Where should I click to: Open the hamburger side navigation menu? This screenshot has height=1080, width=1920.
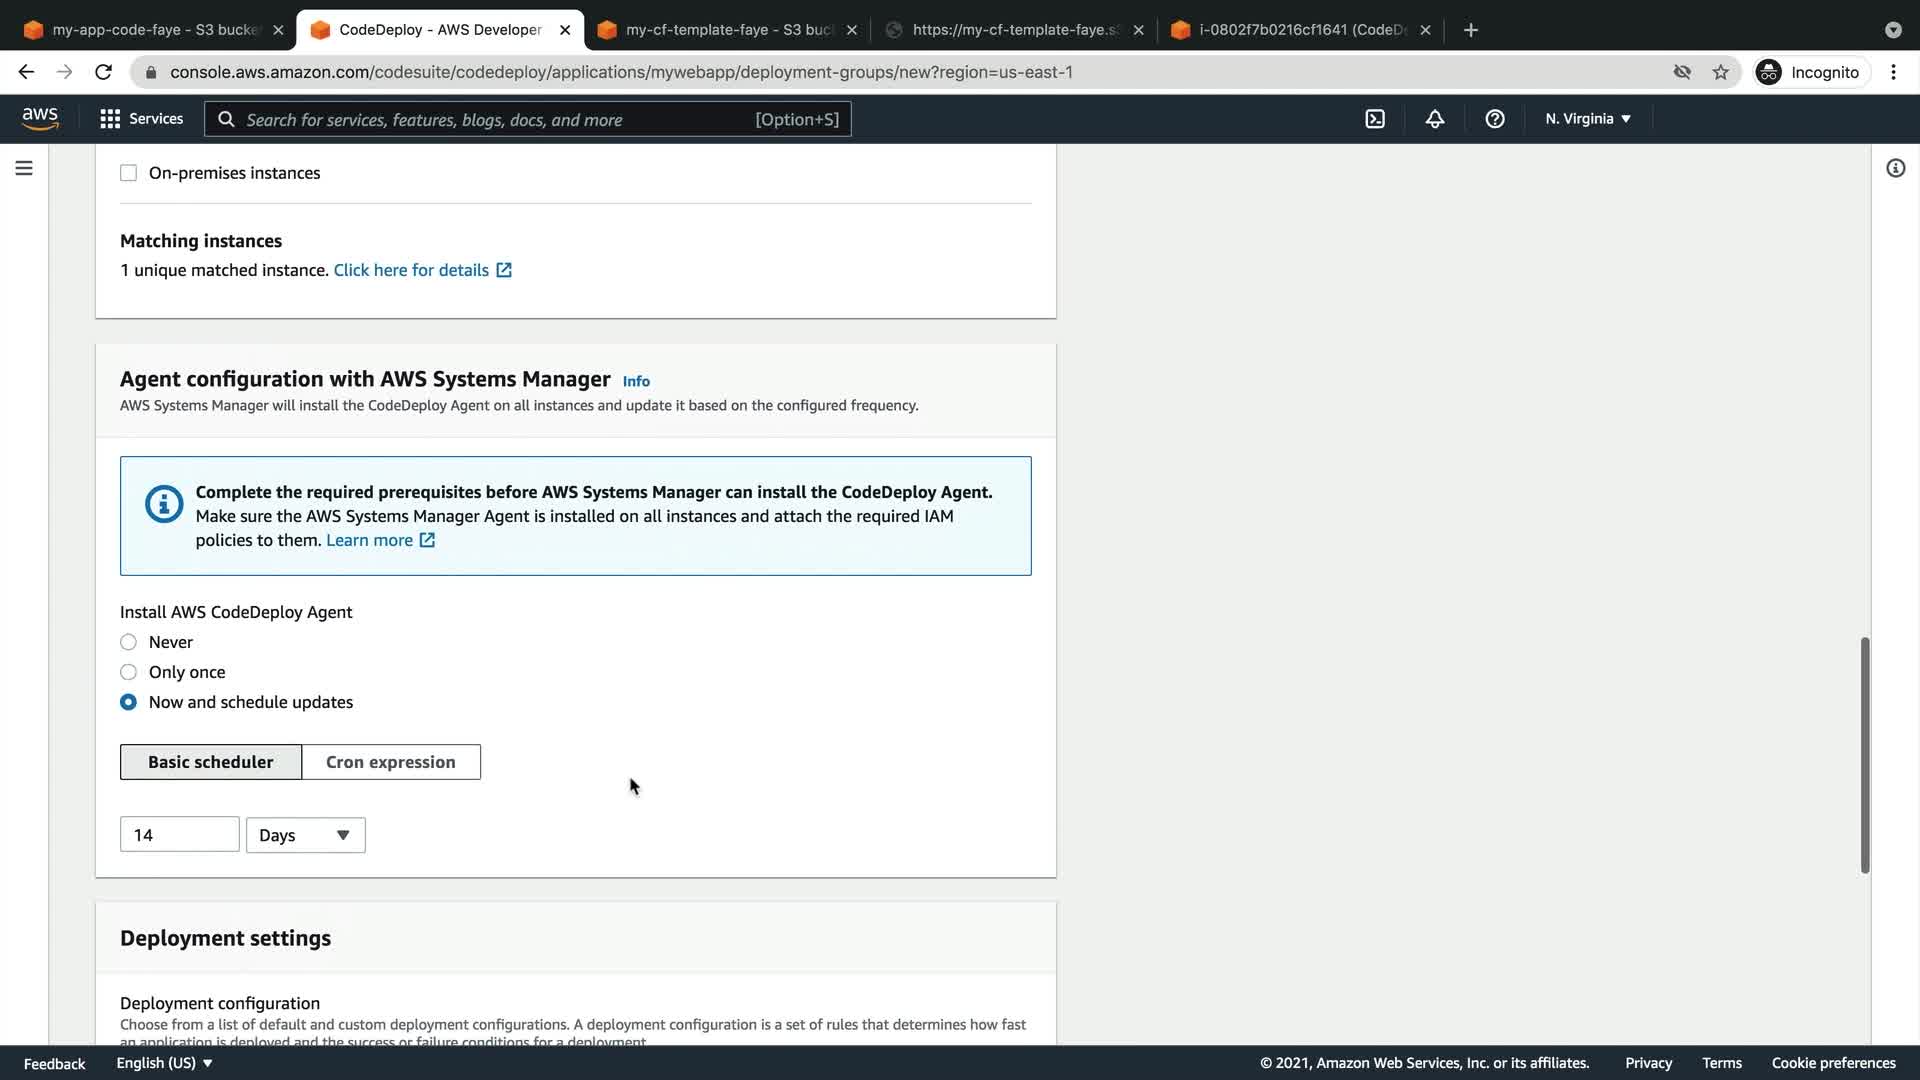coord(24,168)
